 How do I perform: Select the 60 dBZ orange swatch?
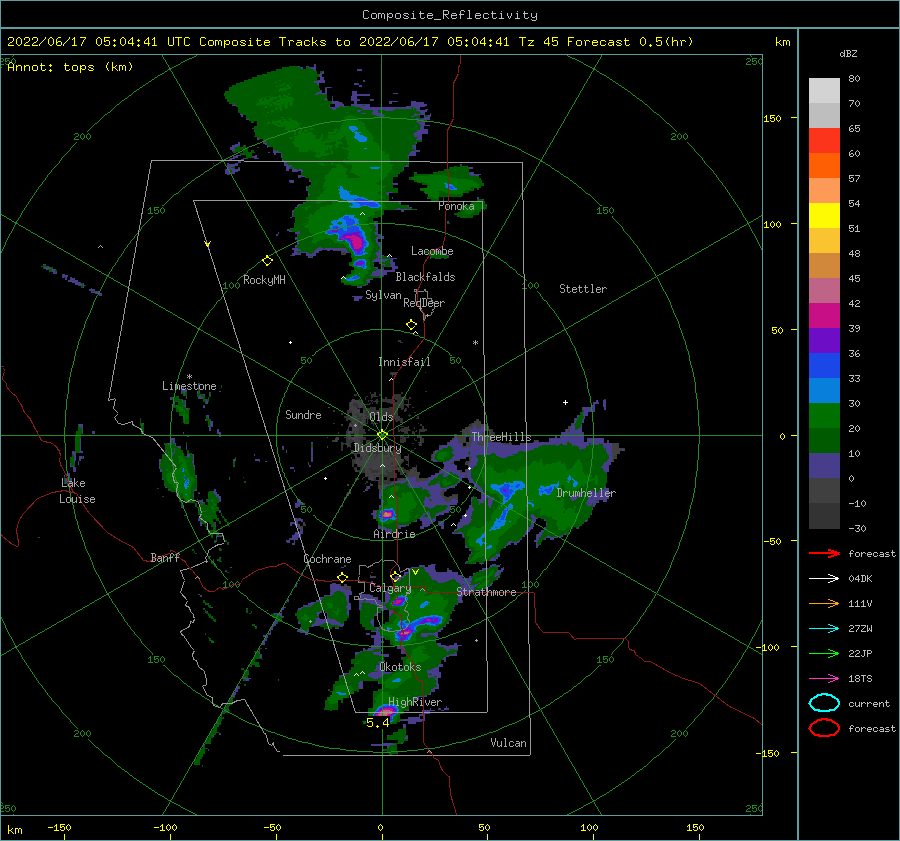824,165
